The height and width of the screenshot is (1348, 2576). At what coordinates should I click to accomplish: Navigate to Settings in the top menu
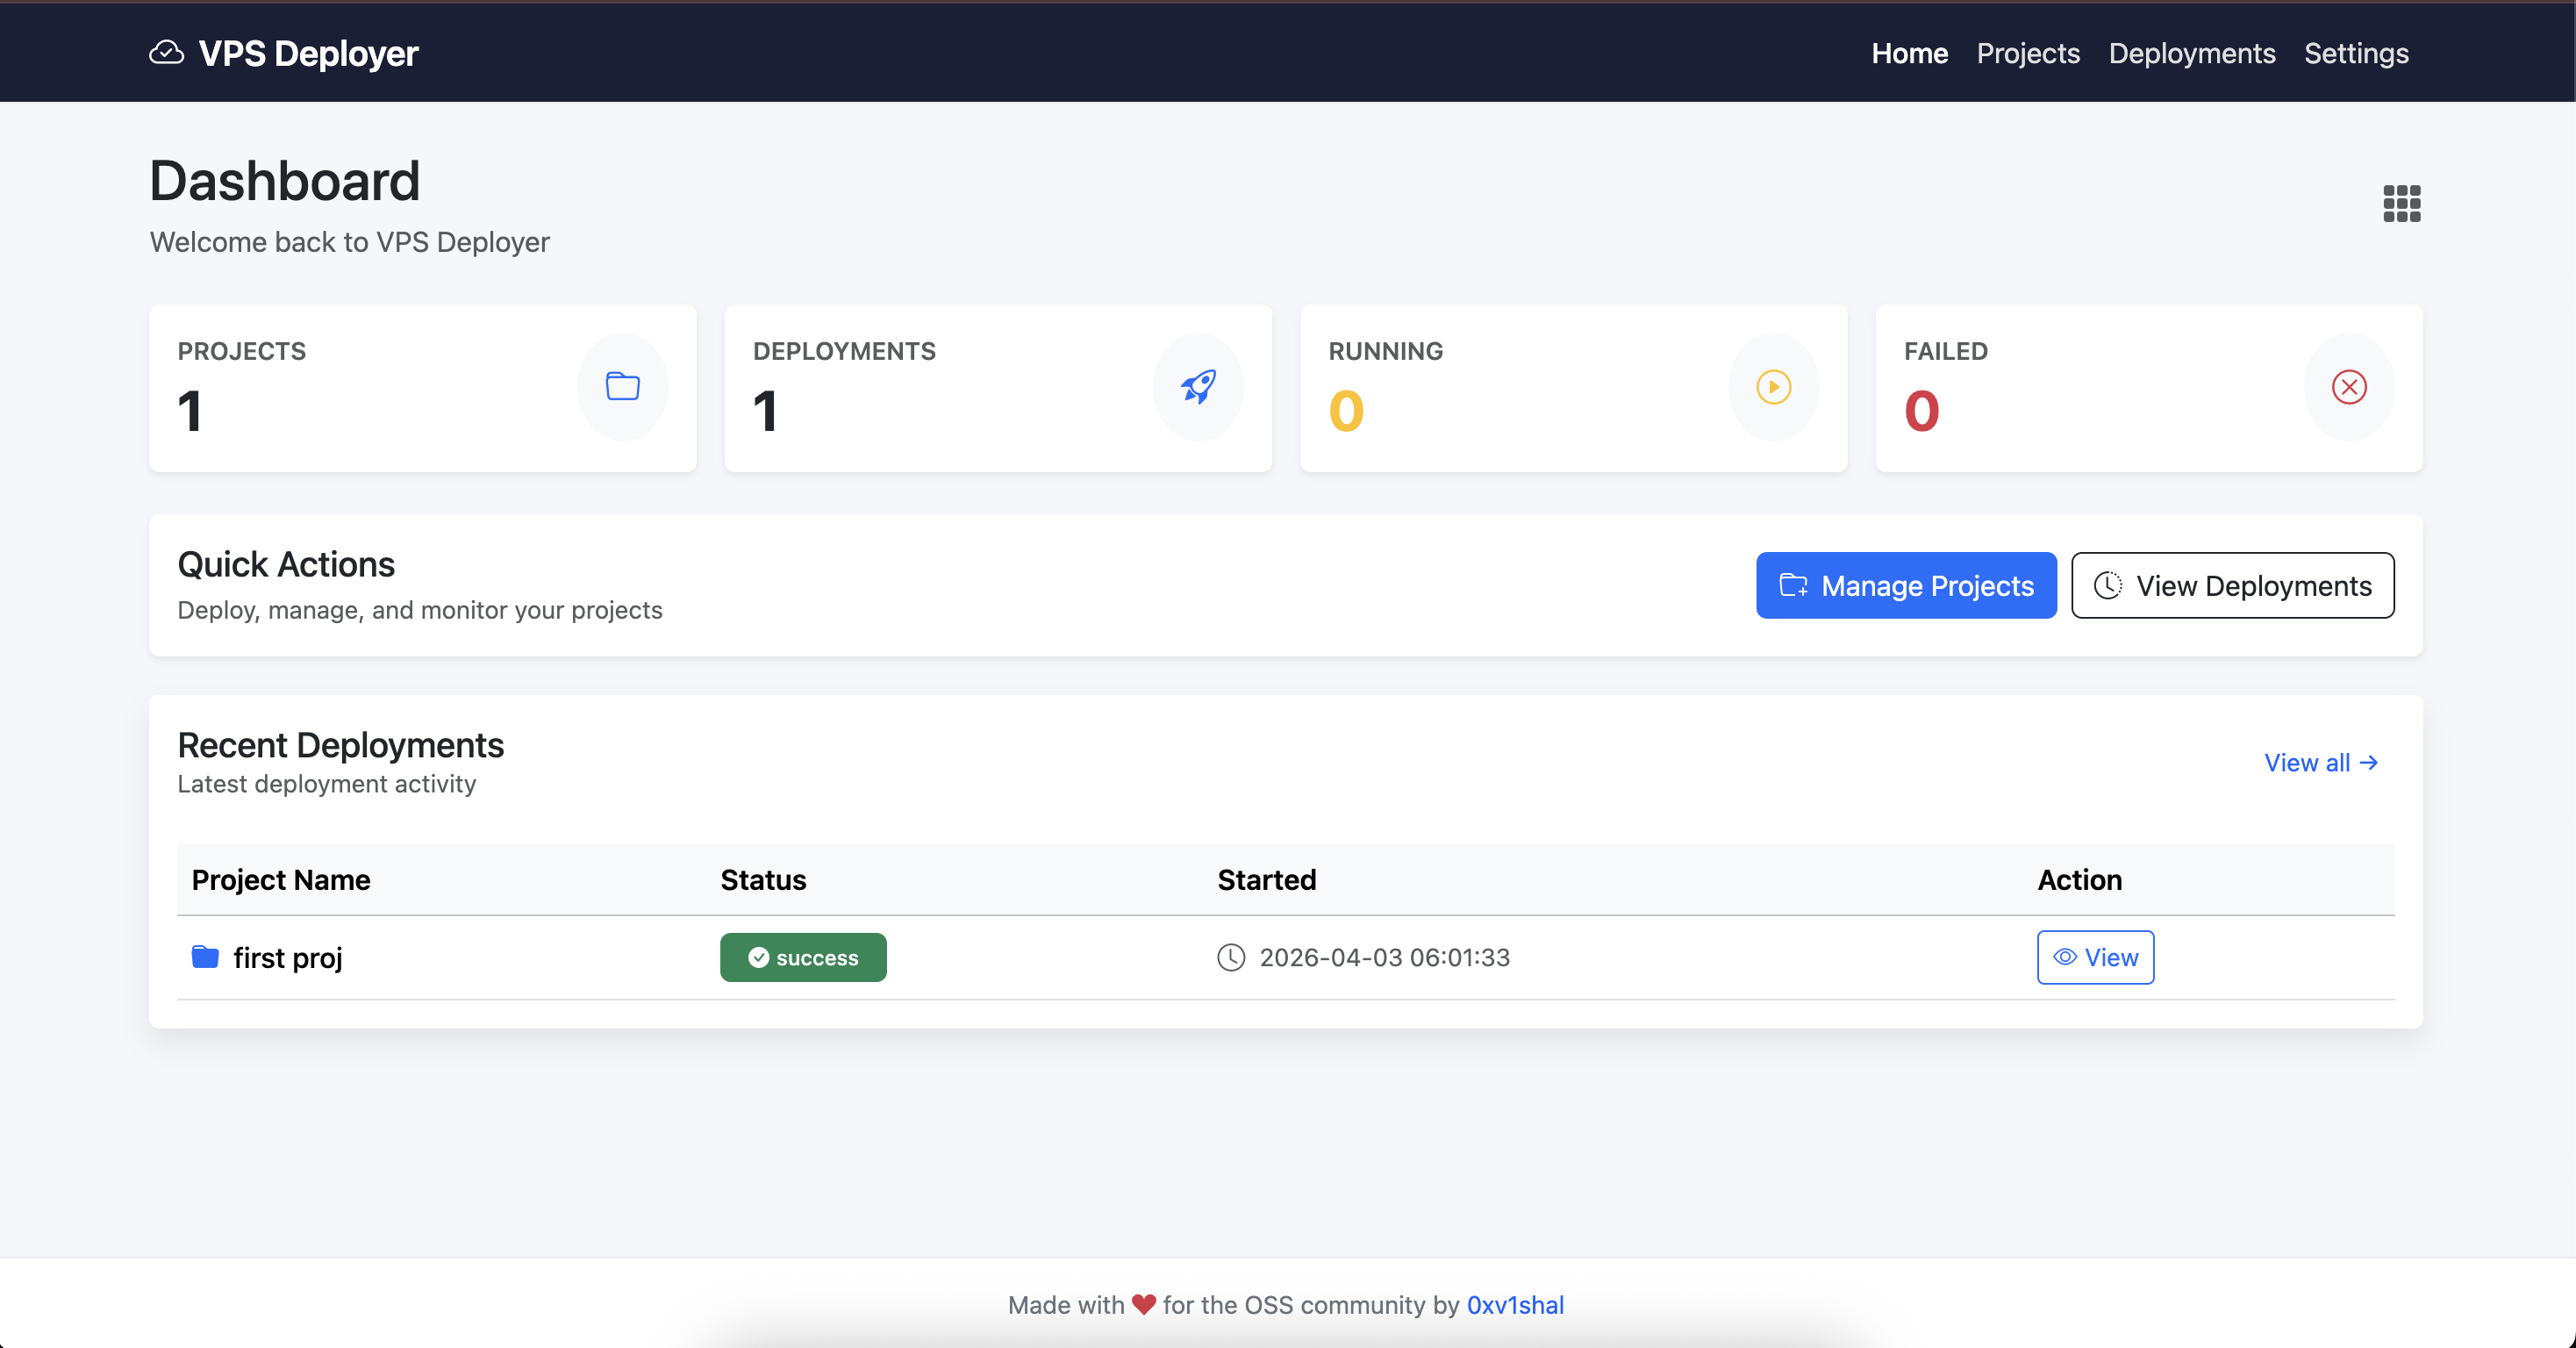pyautogui.click(x=2356, y=53)
